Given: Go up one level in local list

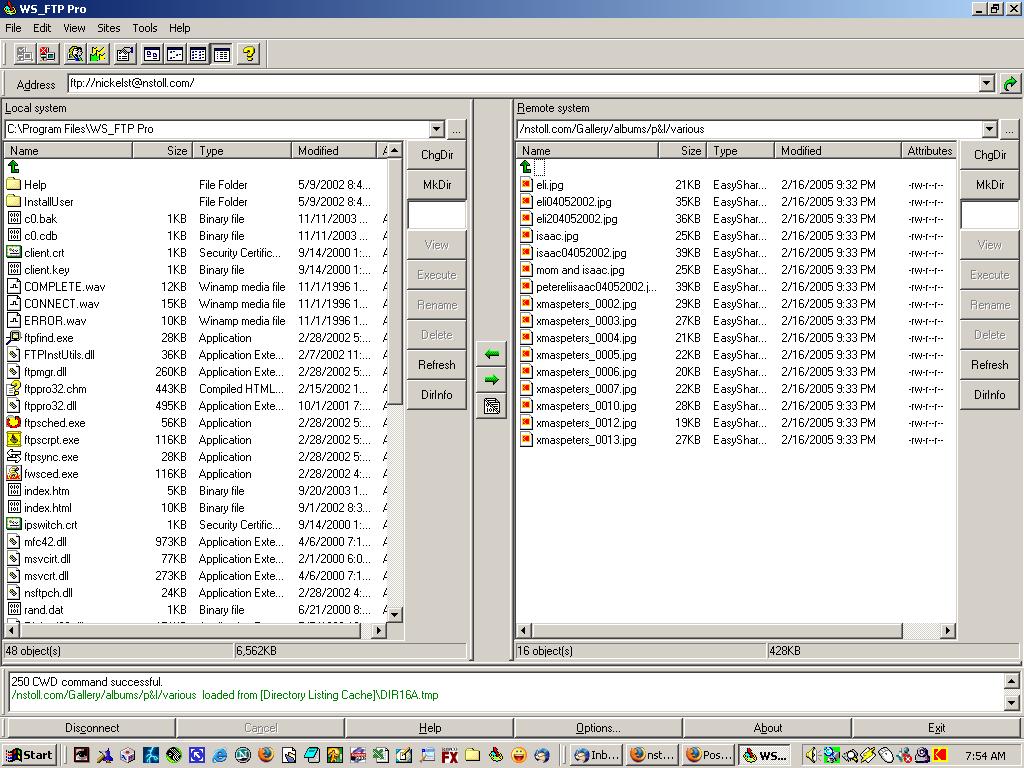Looking at the screenshot, I should (14, 167).
